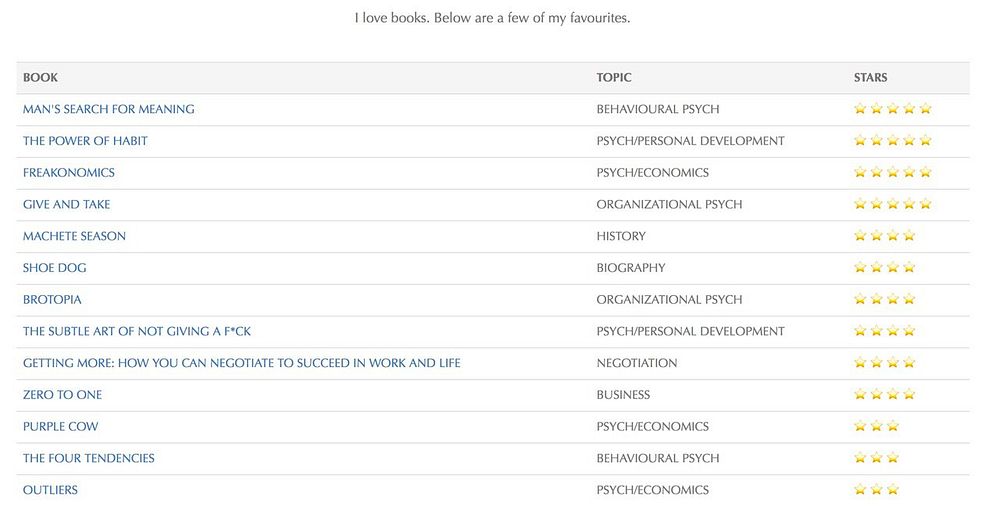1000x531 pixels.
Task: Open the Outliers book link
Action: click(x=50, y=490)
